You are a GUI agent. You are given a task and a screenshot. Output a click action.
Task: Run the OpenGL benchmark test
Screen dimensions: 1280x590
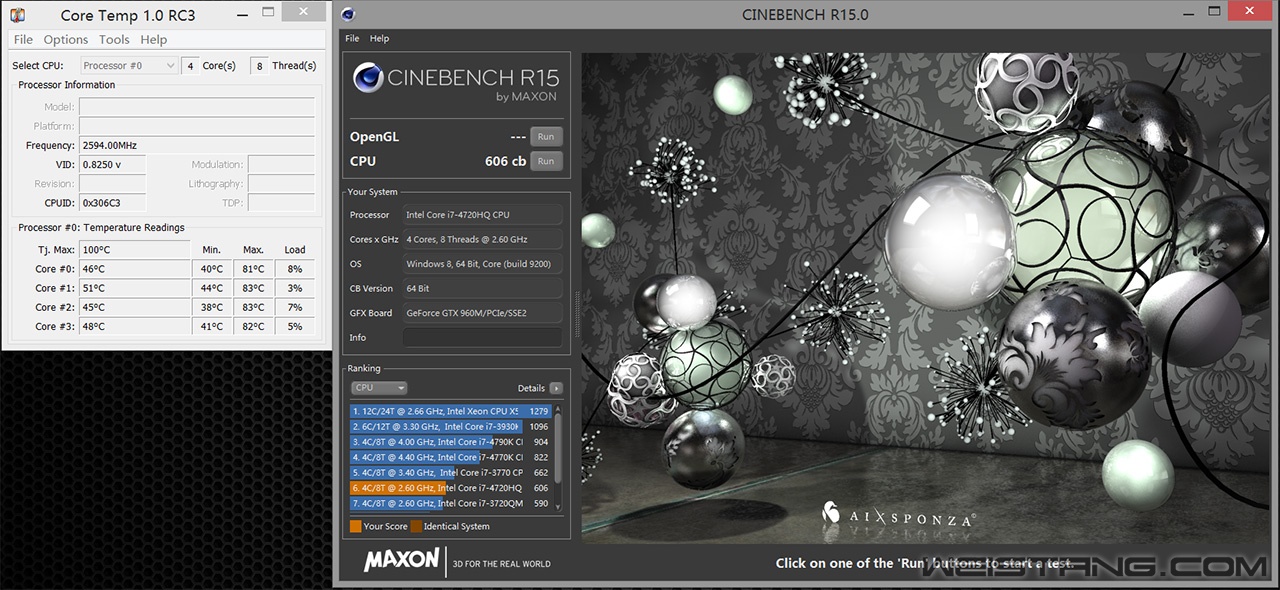click(x=546, y=137)
